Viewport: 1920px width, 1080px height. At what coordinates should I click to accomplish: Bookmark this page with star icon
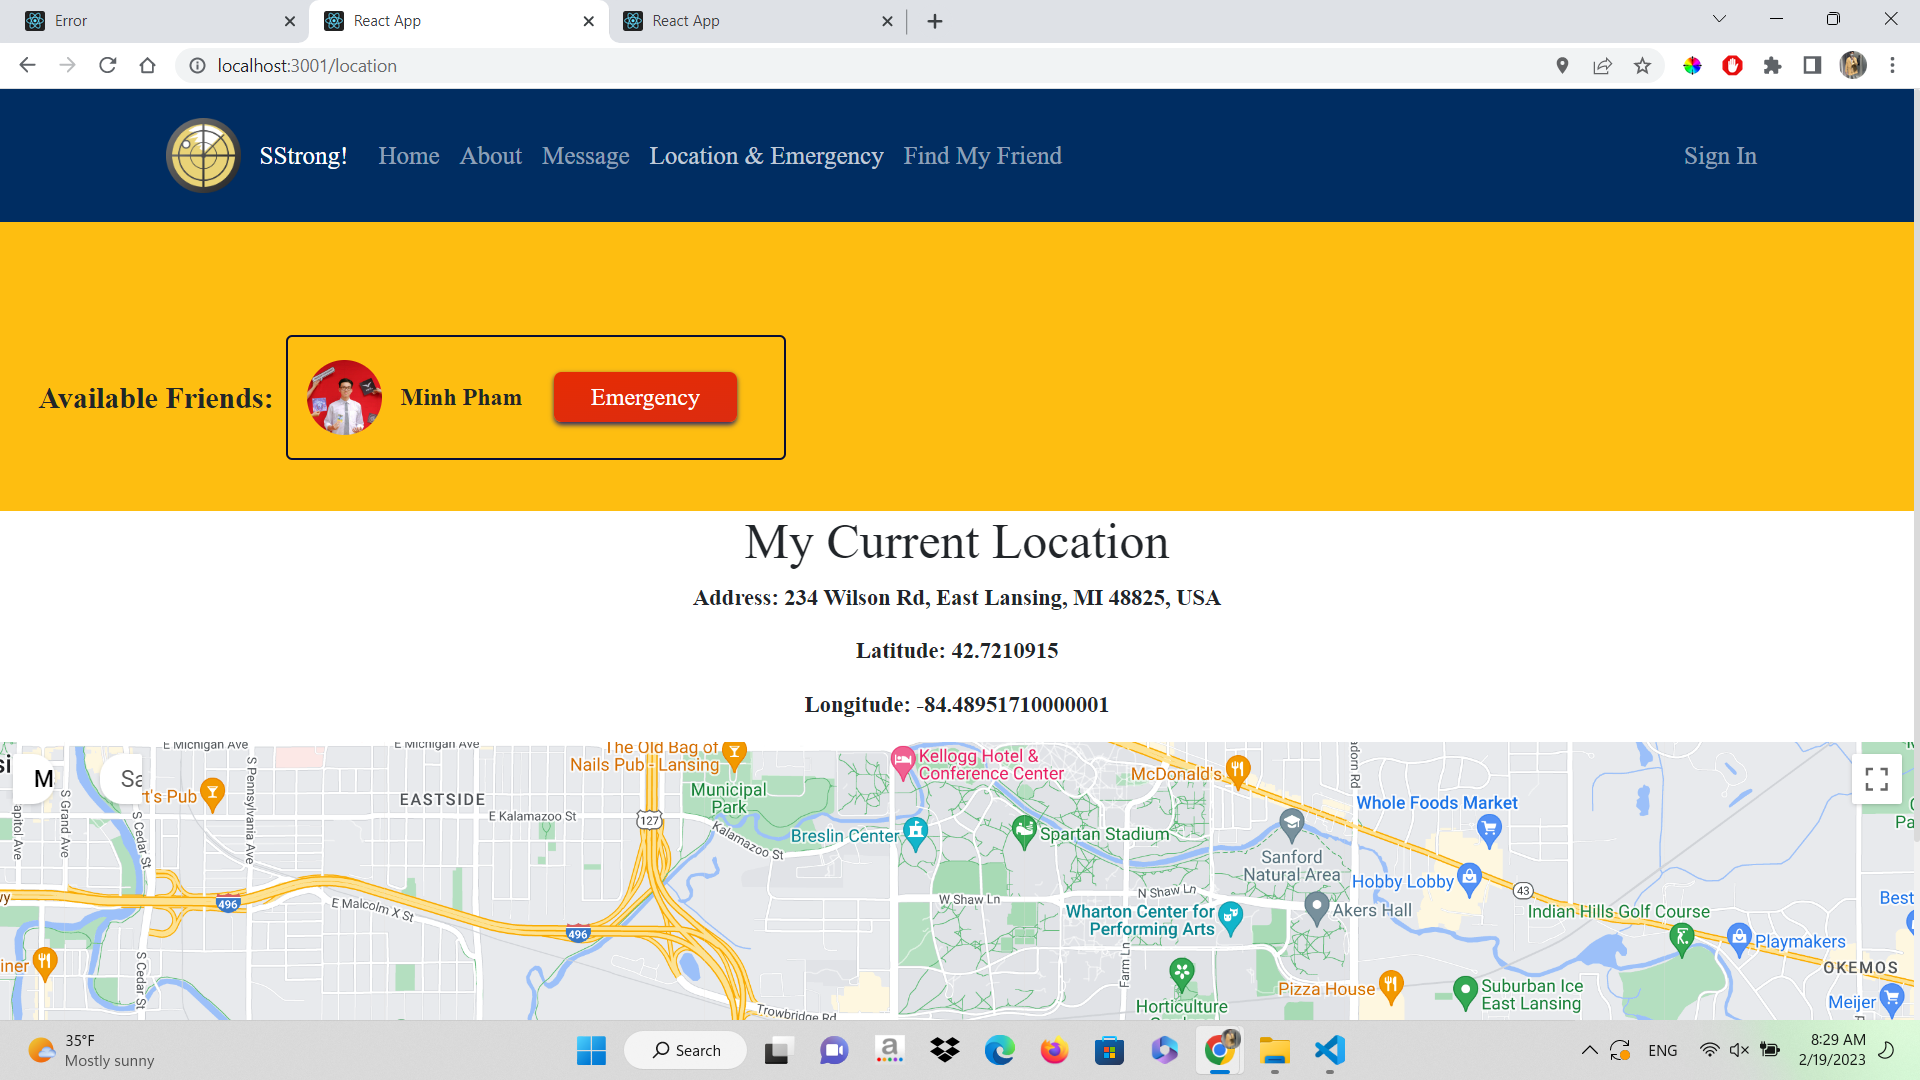coord(1642,66)
